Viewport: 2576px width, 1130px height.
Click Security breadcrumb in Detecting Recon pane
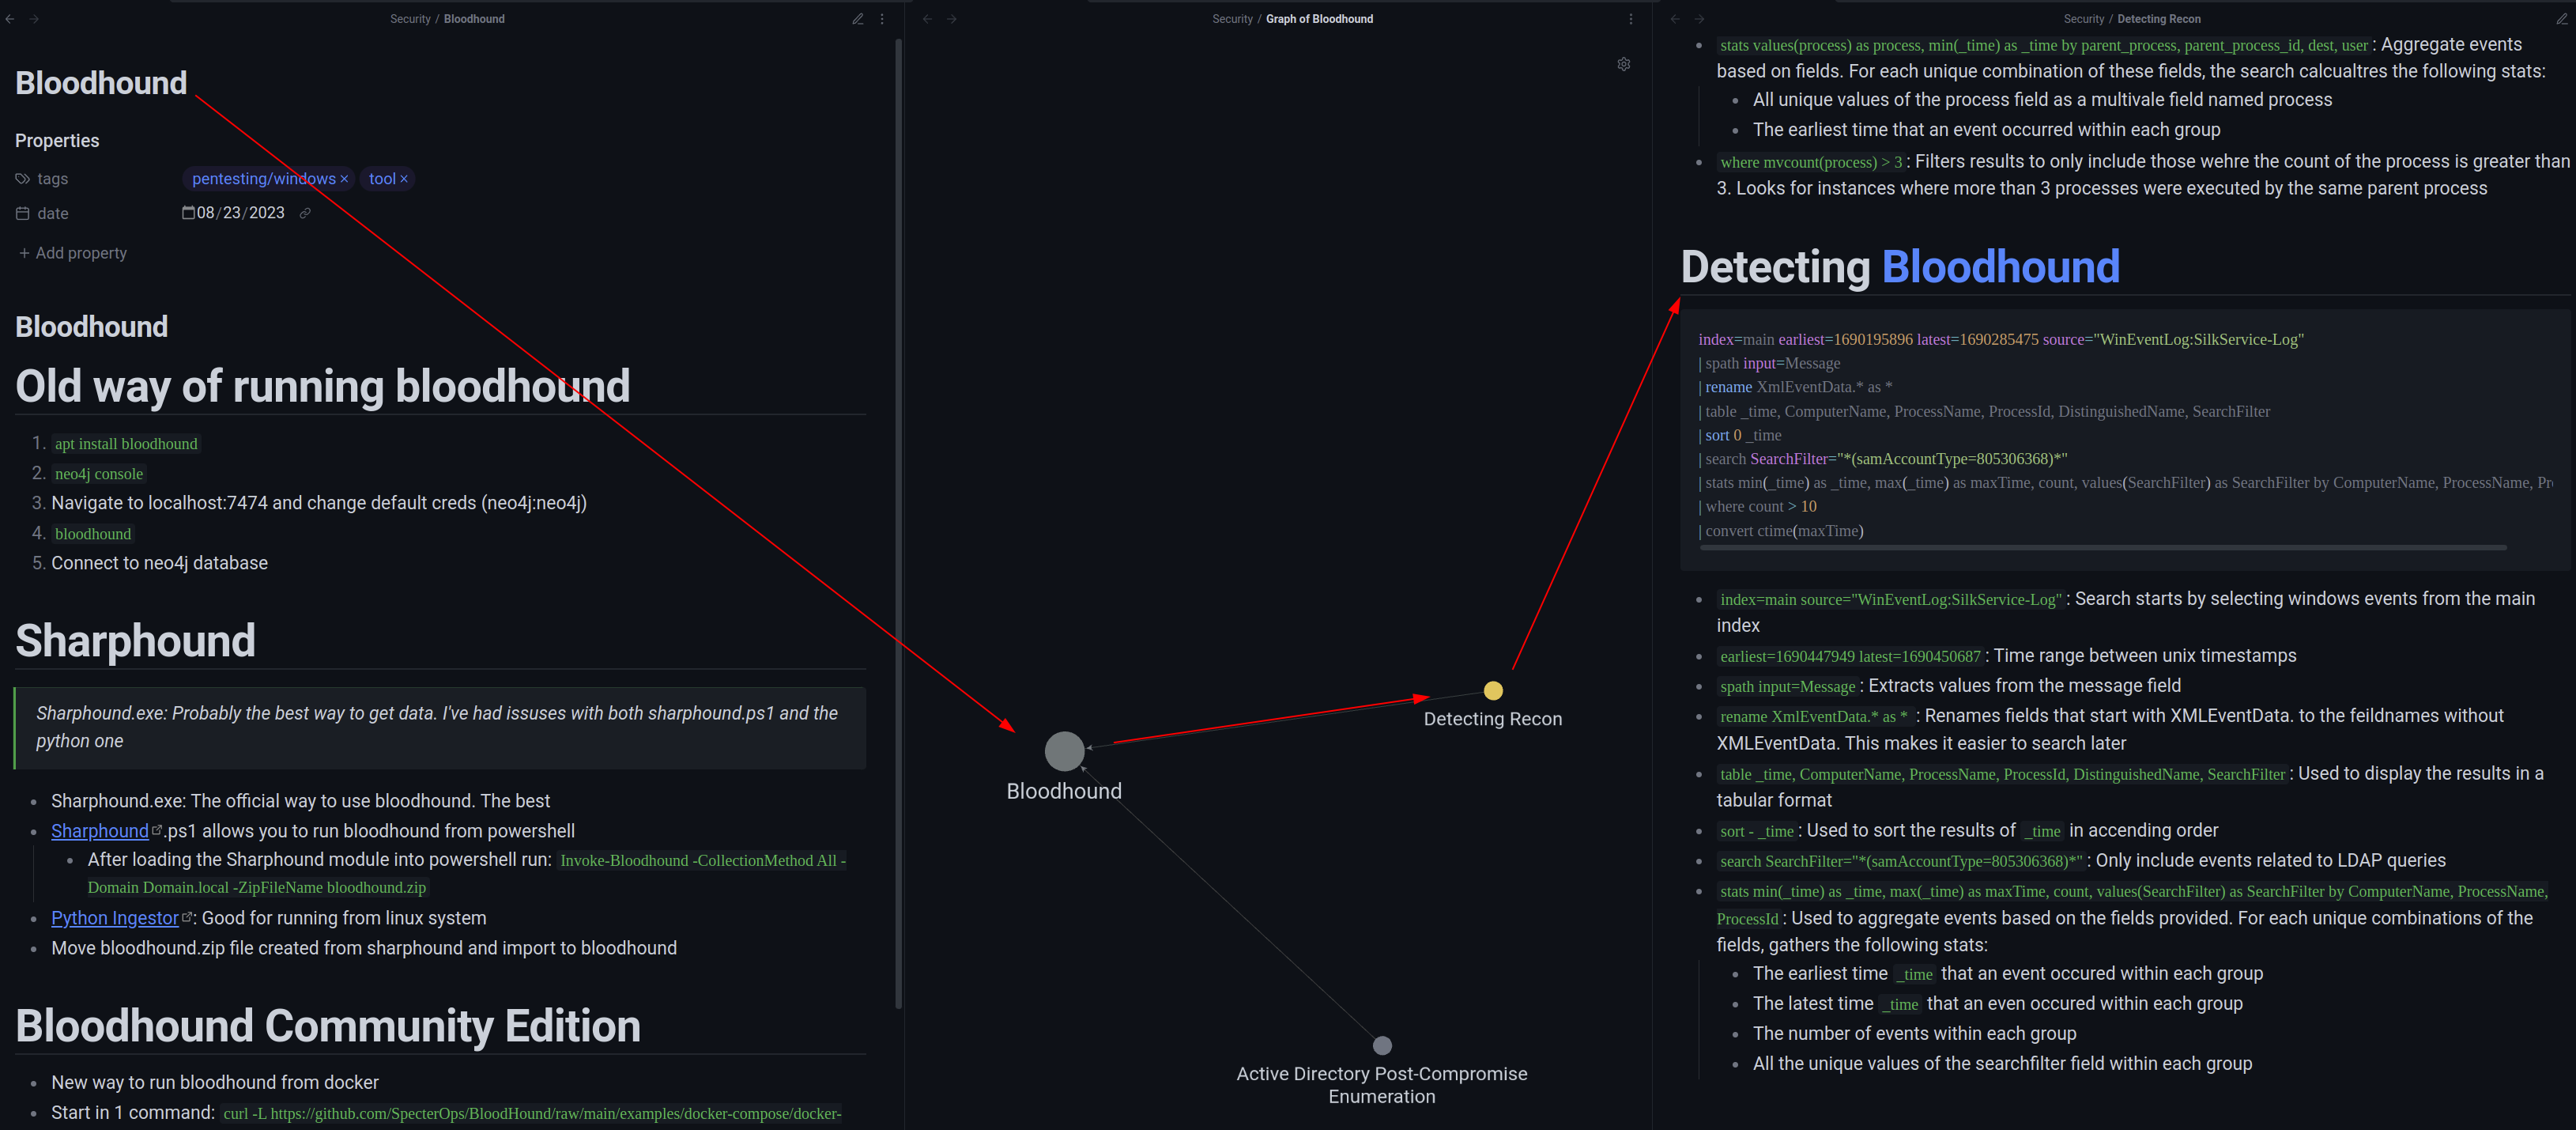point(2083,19)
